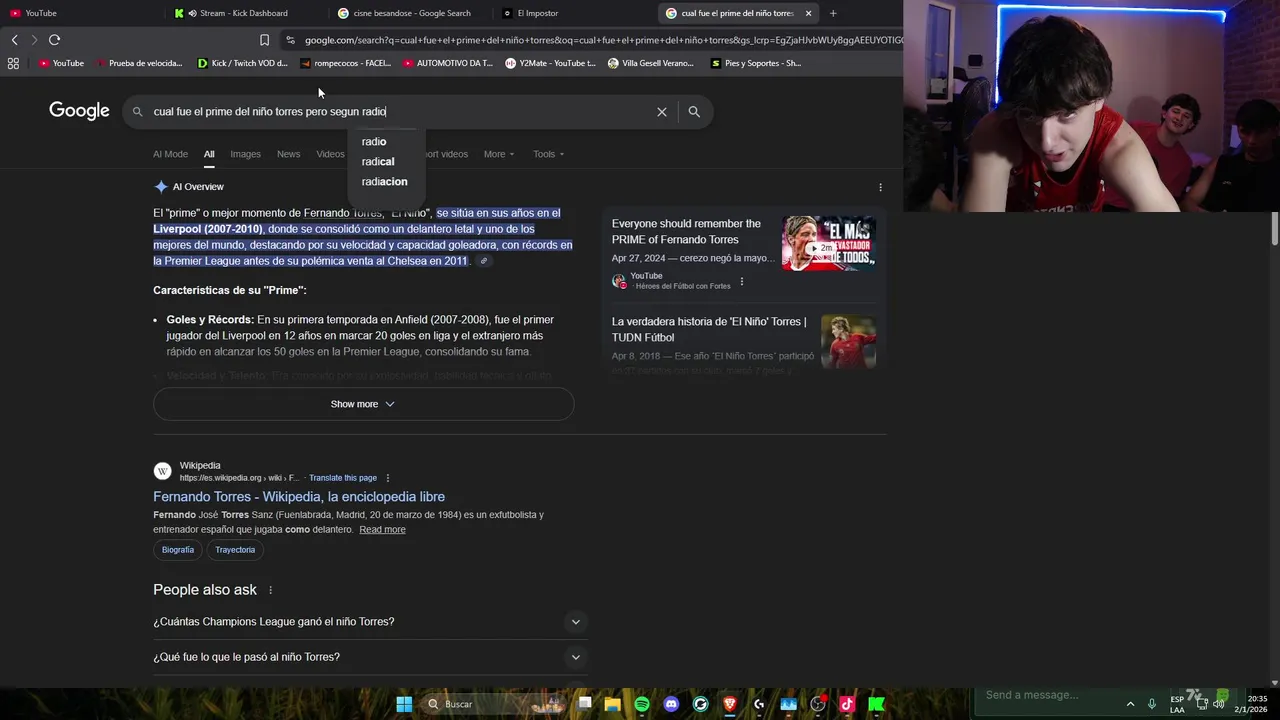
Task: Clear the search box with the X icon
Action: [661, 112]
